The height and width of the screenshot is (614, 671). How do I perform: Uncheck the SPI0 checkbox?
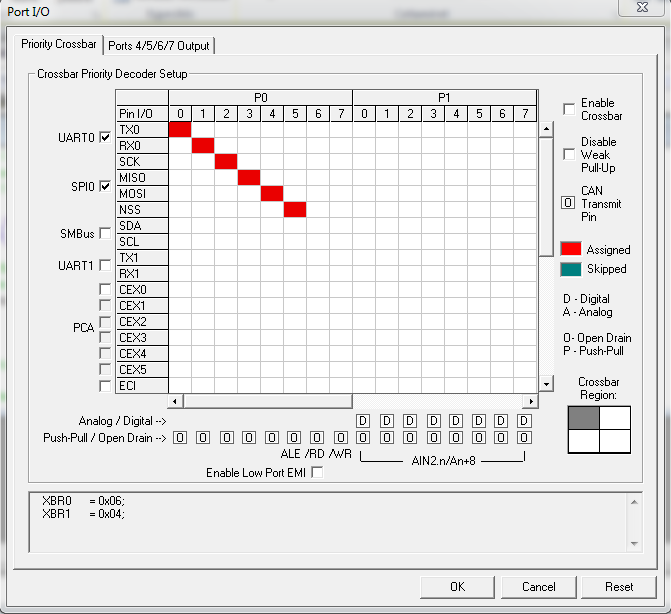pos(105,186)
